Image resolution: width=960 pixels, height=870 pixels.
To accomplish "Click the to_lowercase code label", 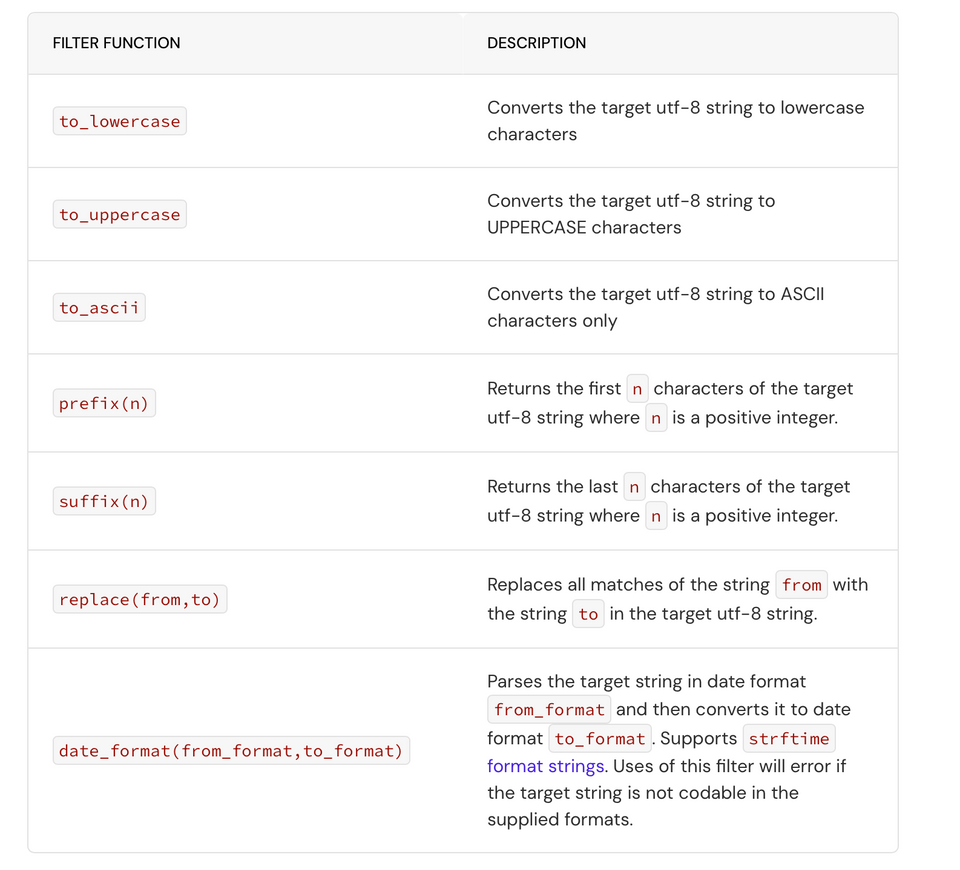I will tap(120, 122).
